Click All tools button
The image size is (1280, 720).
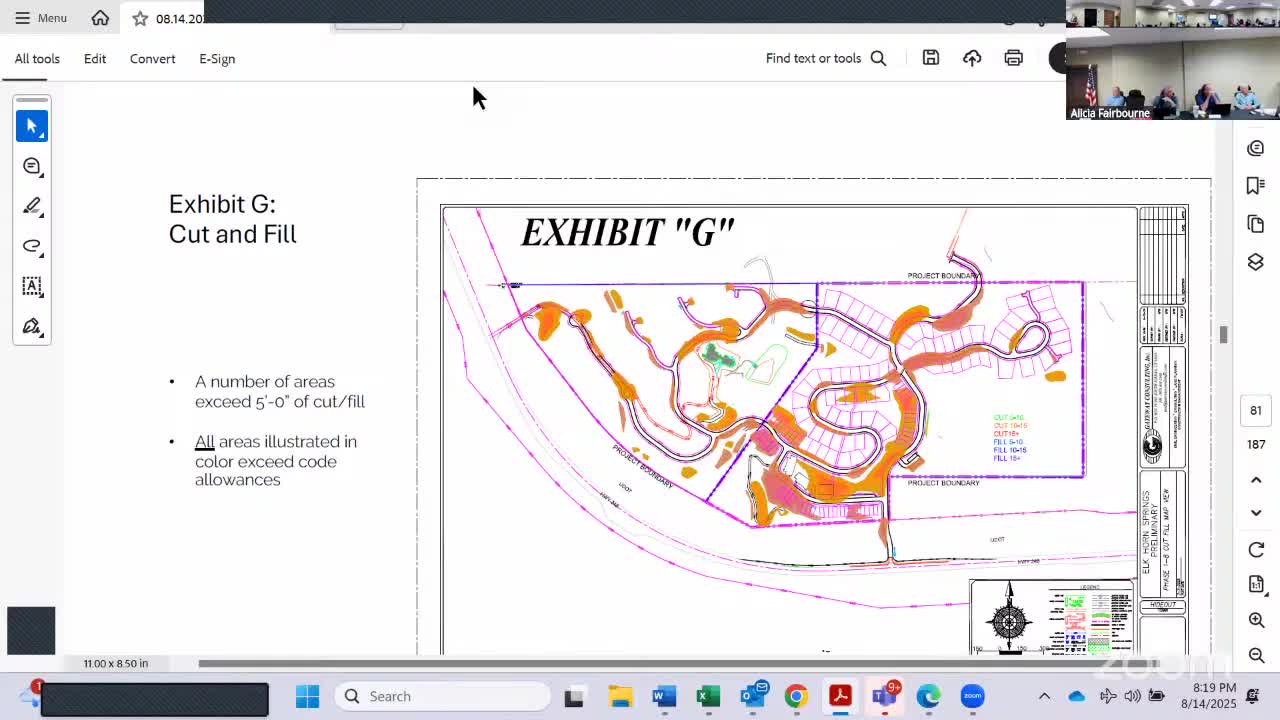click(x=37, y=58)
